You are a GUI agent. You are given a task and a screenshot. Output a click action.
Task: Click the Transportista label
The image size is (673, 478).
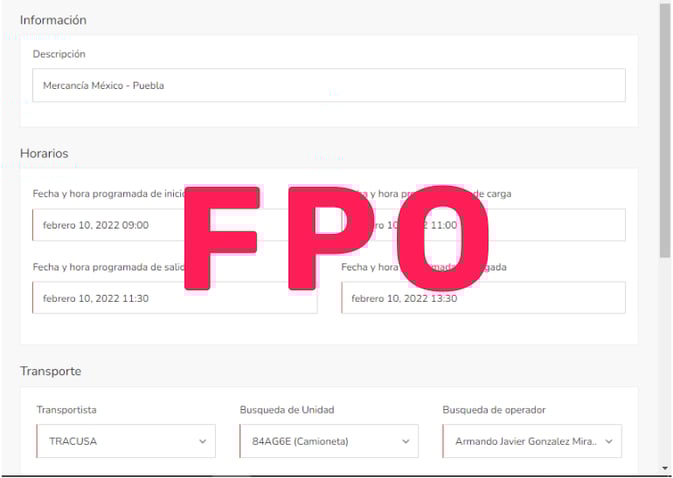(x=67, y=409)
